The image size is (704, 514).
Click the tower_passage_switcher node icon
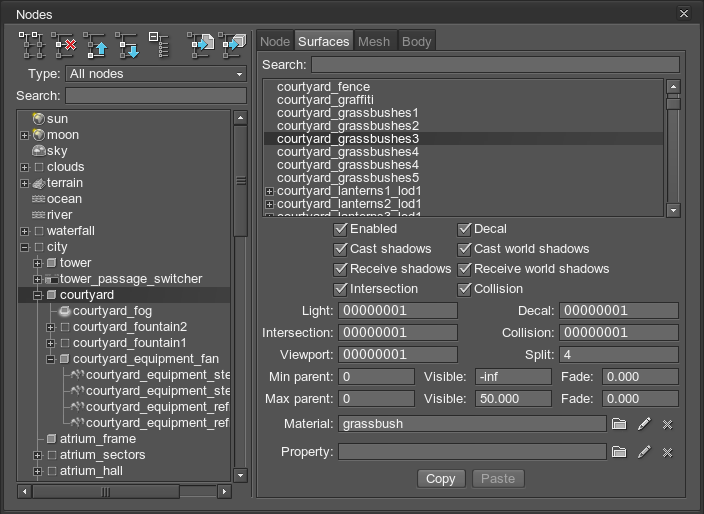pos(52,279)
